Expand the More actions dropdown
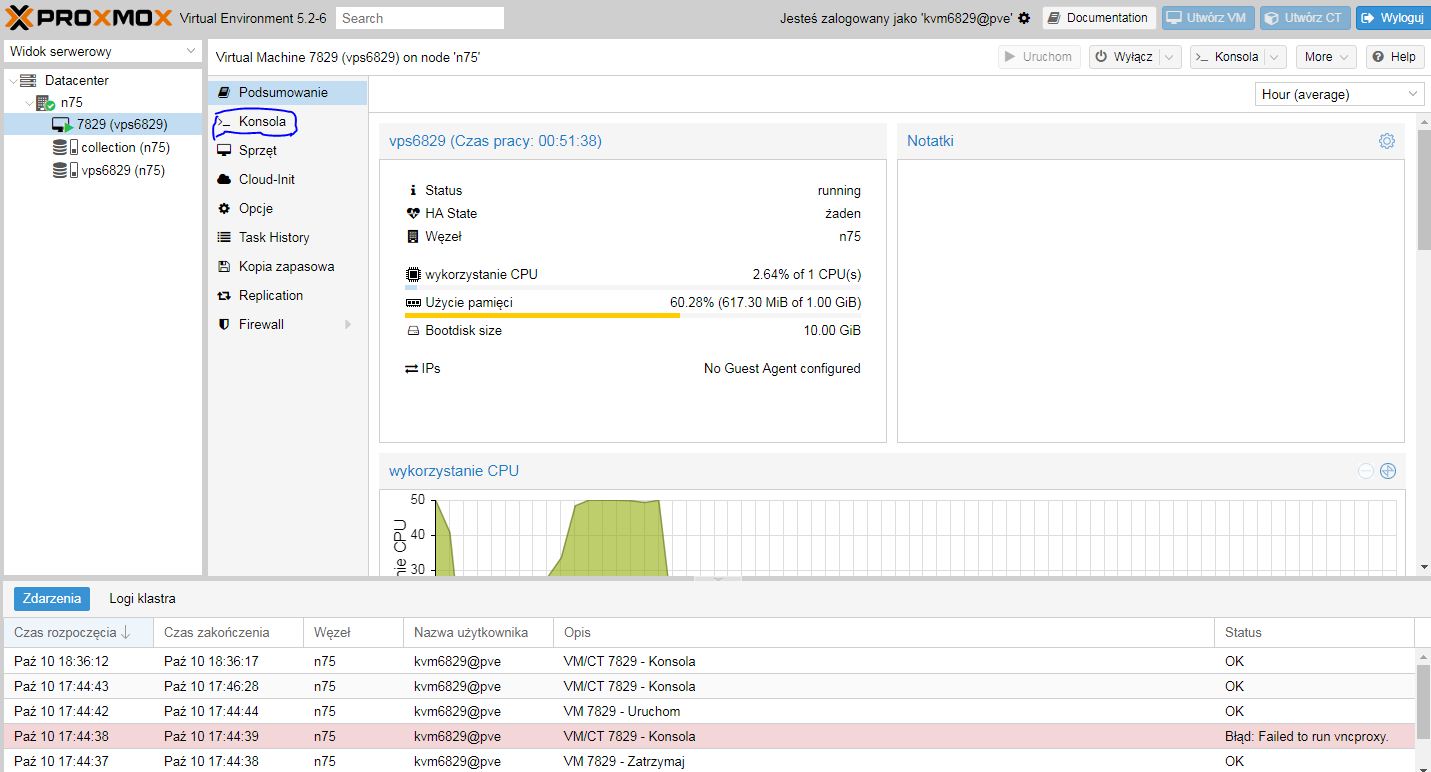 1326,57
